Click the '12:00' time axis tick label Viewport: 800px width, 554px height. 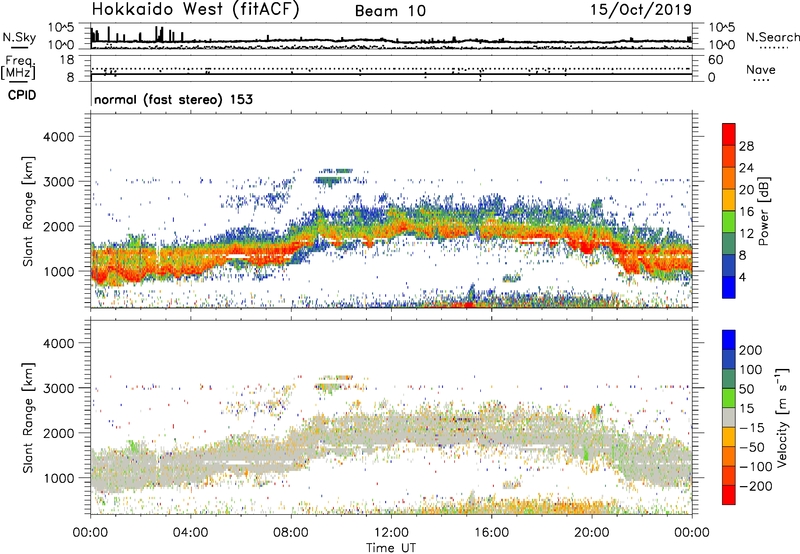tap(391, 533)
